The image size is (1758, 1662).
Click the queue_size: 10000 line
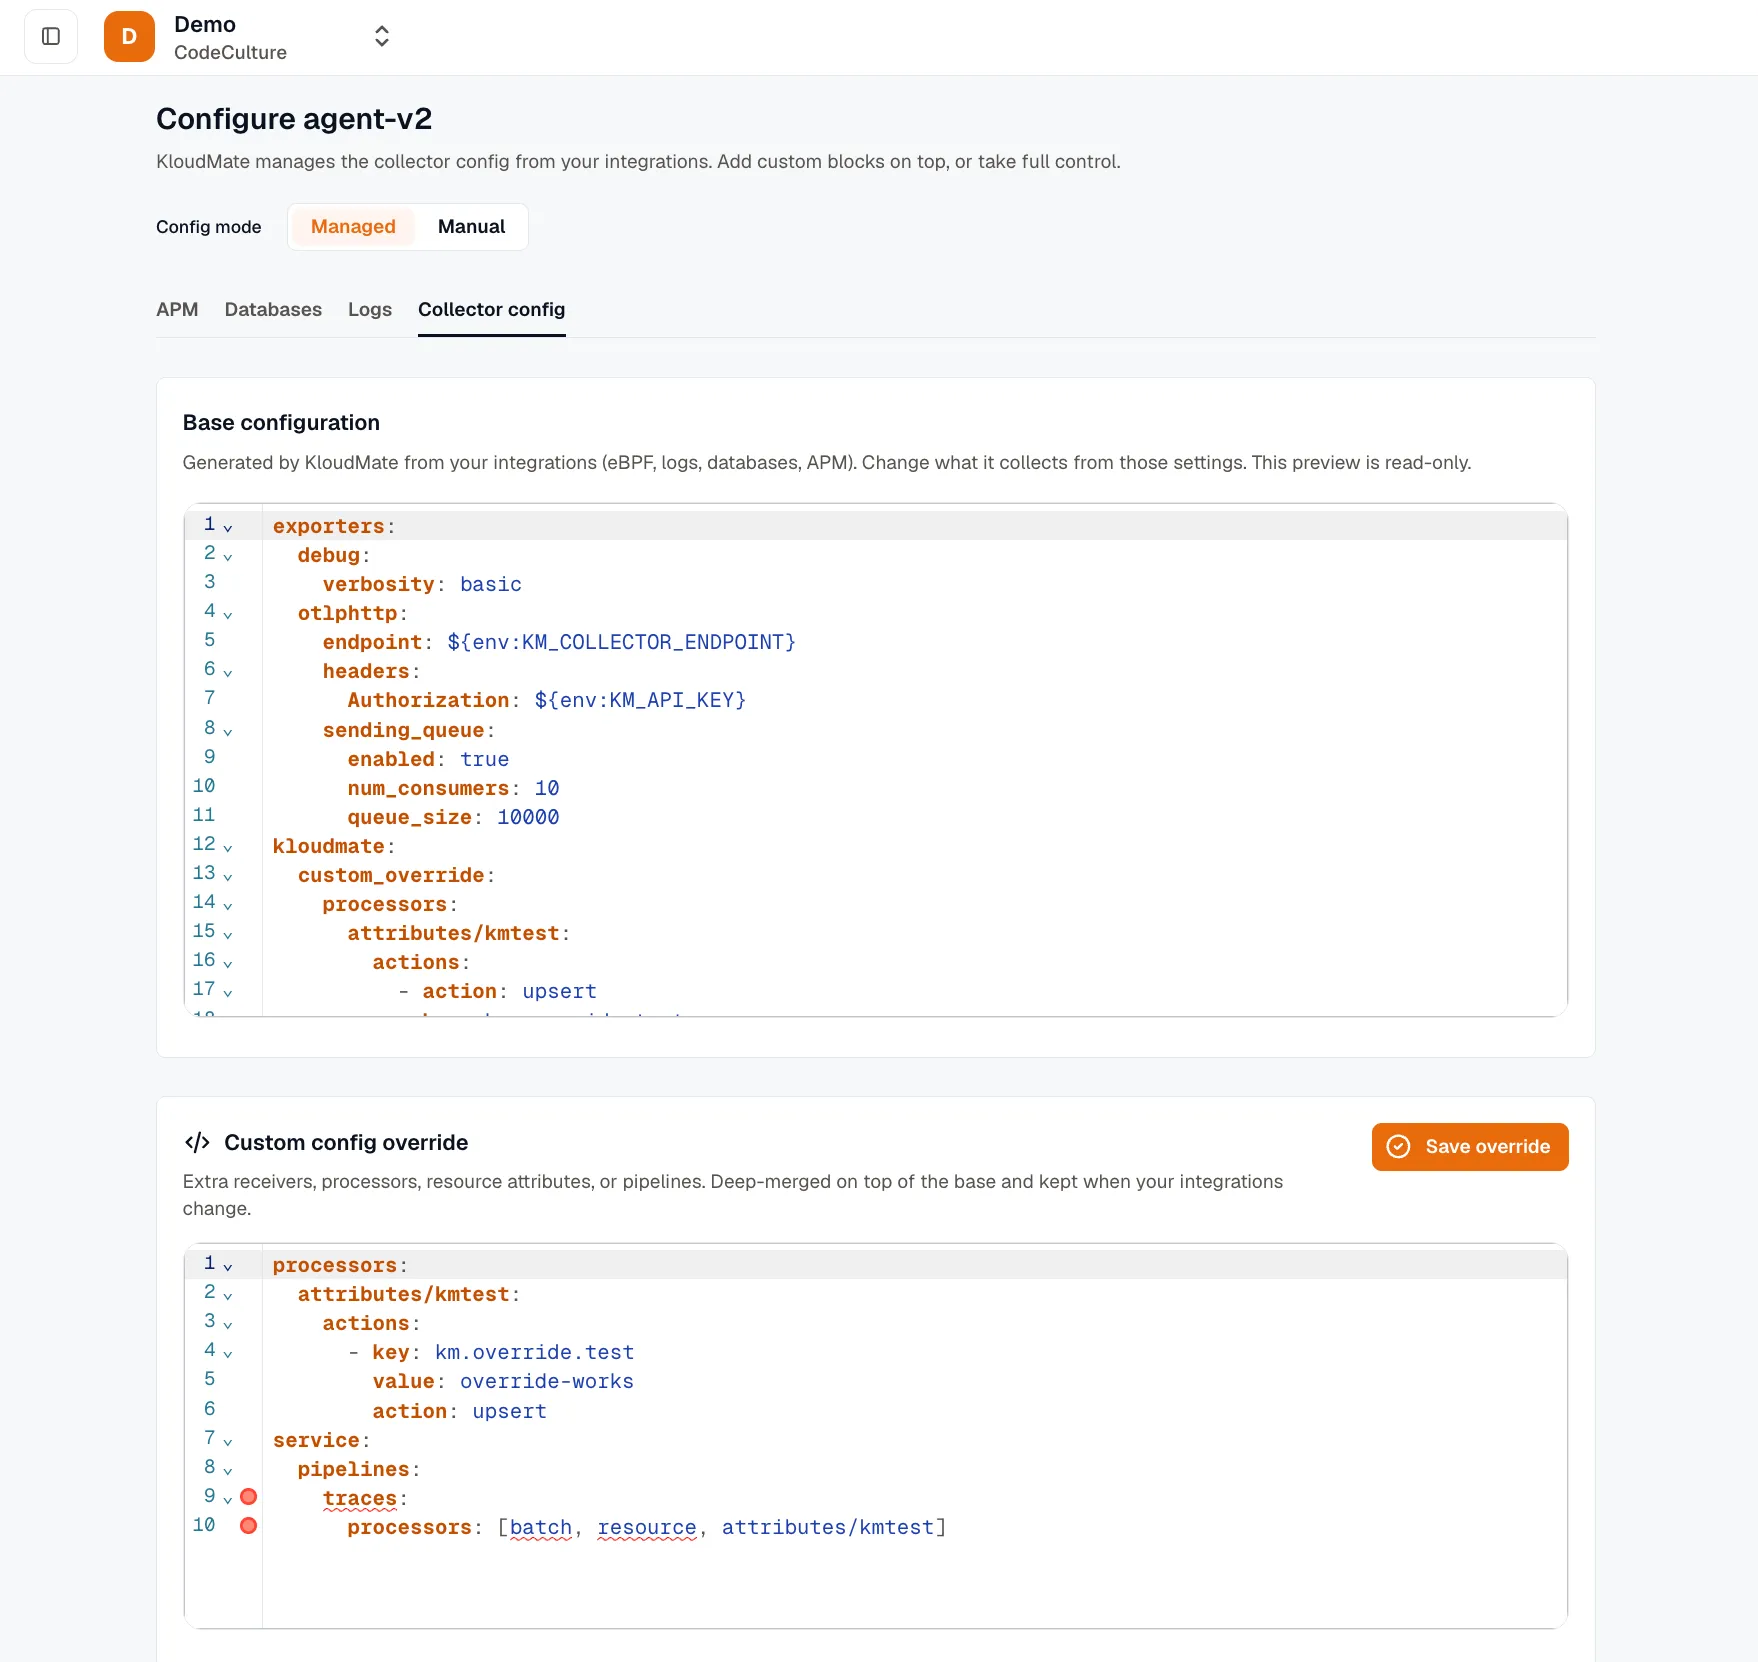click(453, 817)
